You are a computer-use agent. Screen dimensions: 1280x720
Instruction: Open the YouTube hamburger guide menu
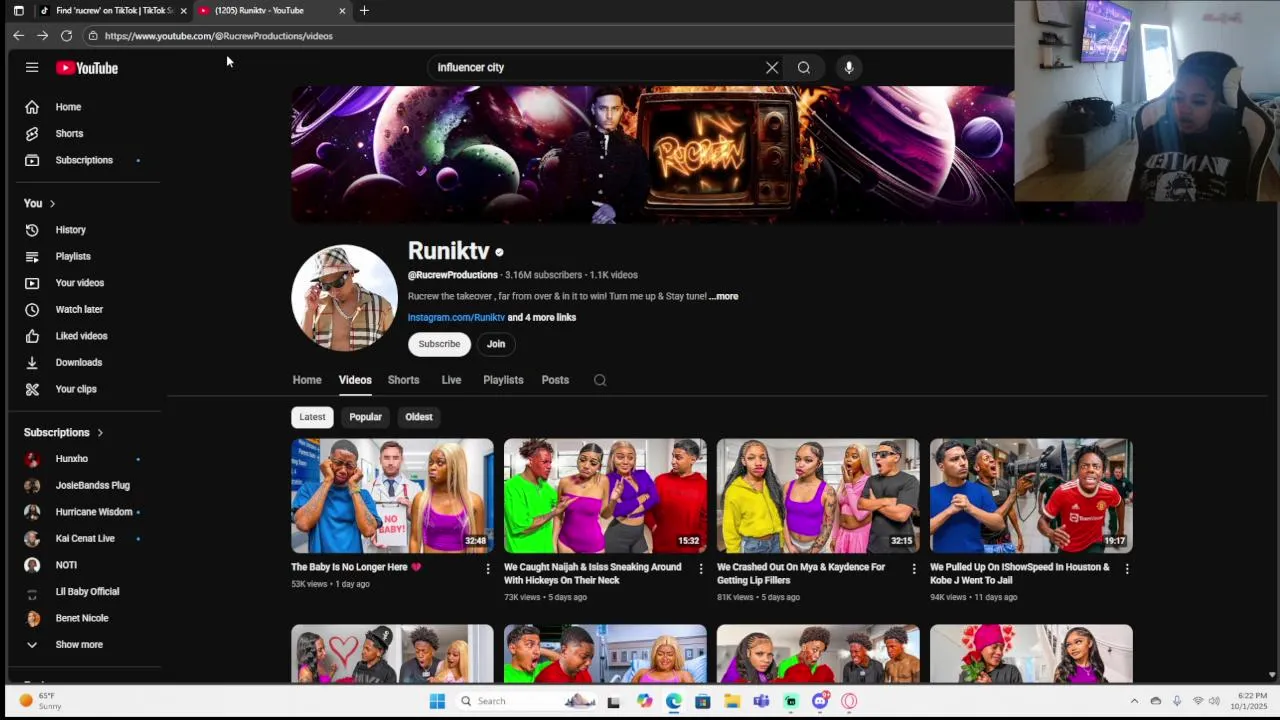32,68
